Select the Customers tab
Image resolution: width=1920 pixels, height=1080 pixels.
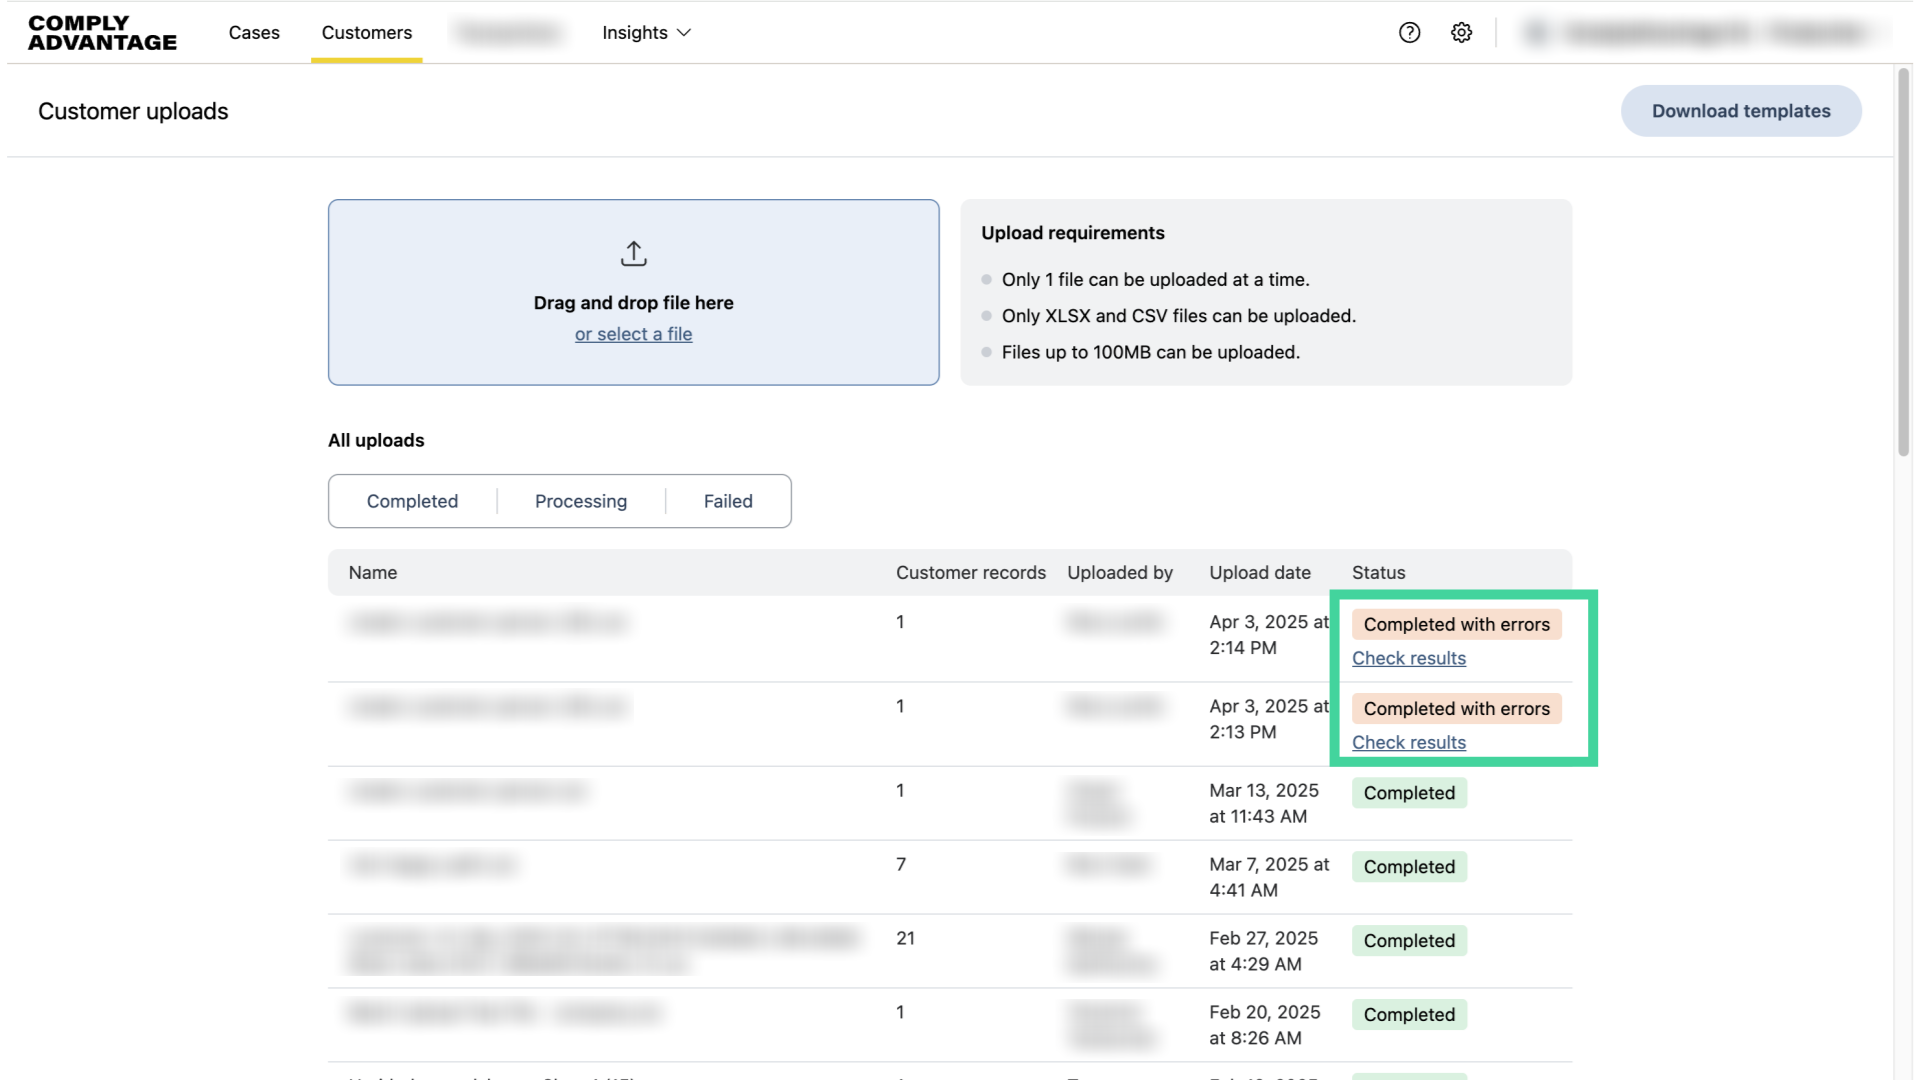366,33
